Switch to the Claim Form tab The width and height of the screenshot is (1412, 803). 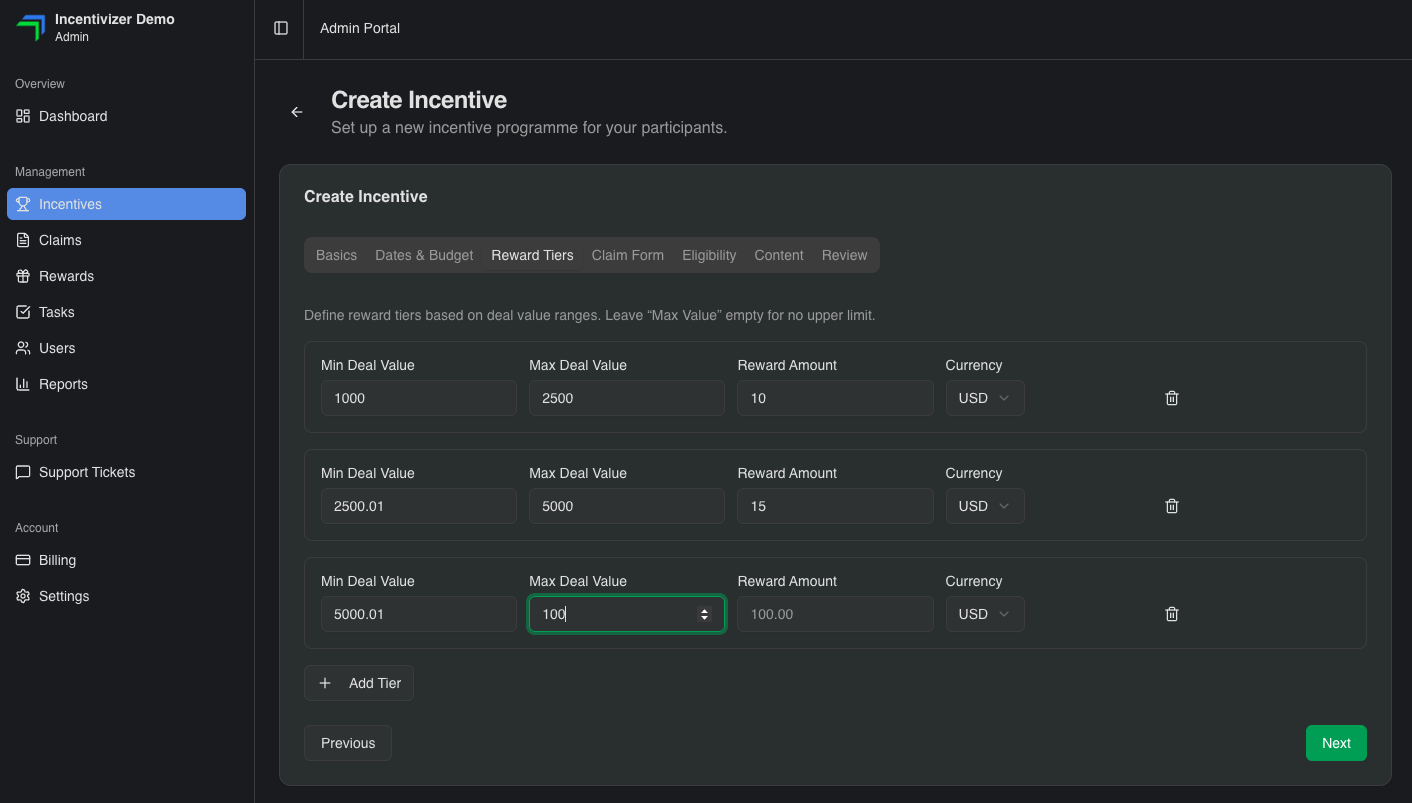(x=628, y=255)
